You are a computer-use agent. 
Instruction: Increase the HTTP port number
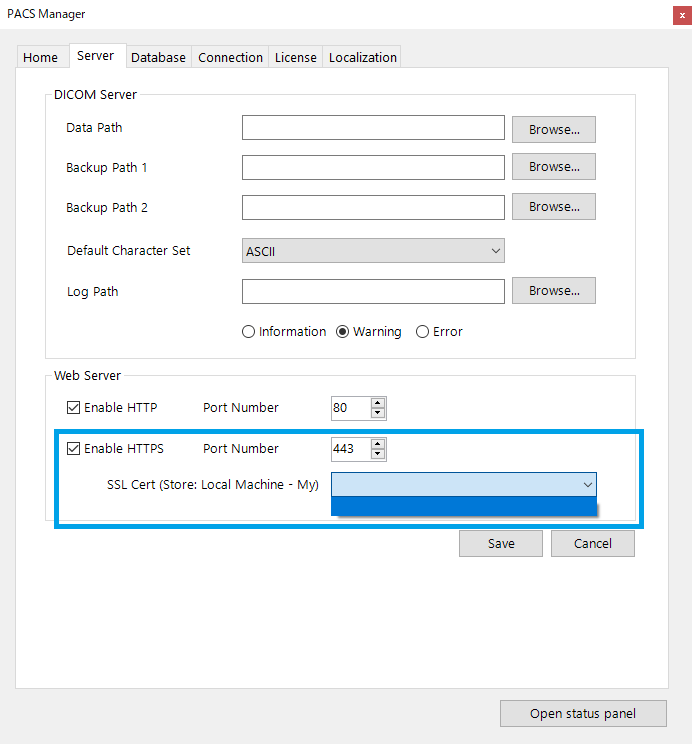[x=378, y=403]
